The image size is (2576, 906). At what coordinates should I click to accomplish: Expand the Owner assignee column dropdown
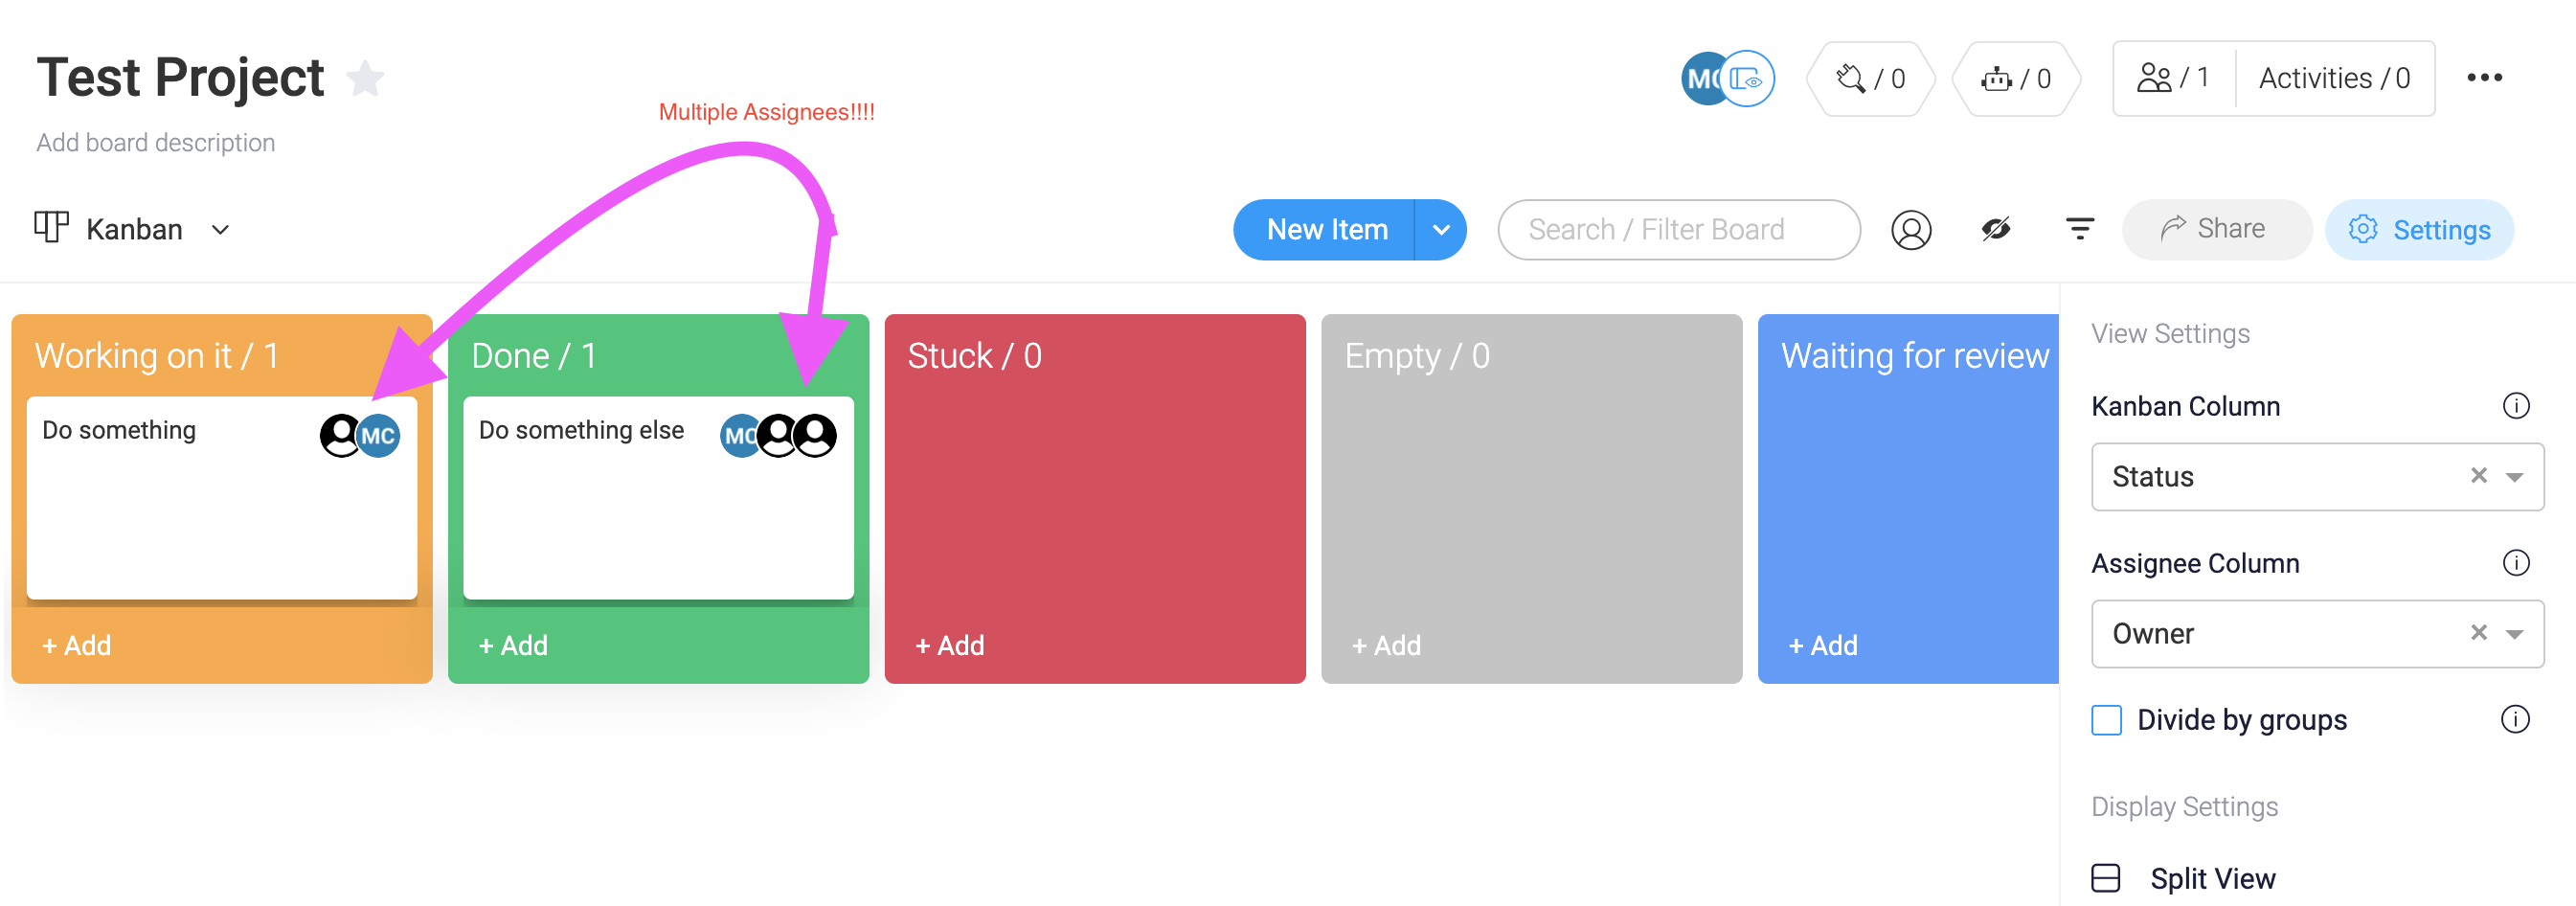[2514, 634]
